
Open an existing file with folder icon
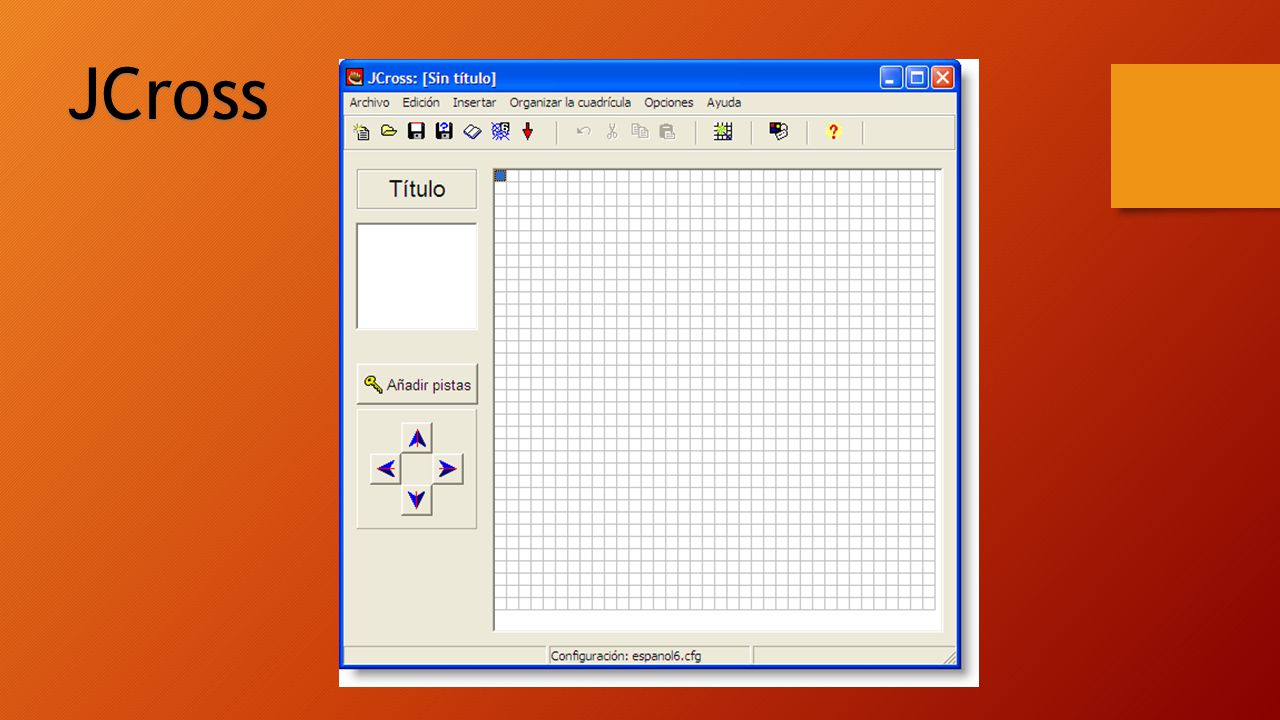pyautogui.click(x=389, y=131)
